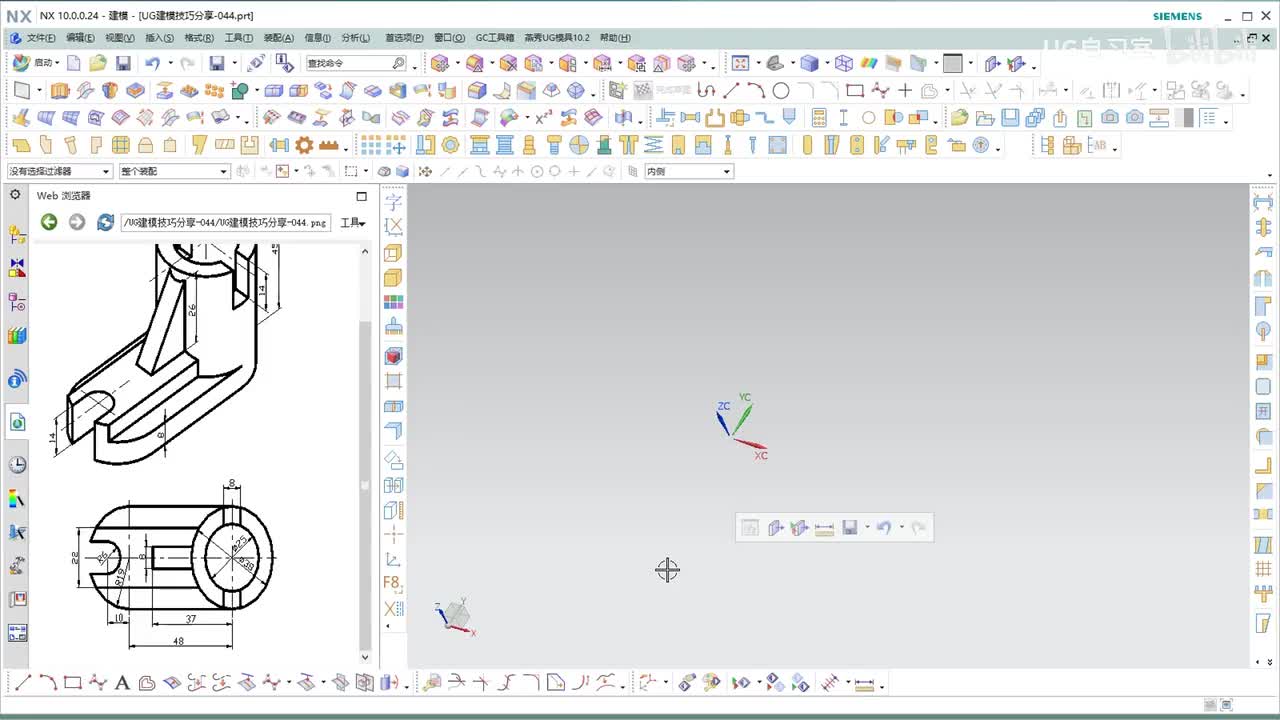Viewport: 1280px width, 720px height.
Task: Open the 启动 dropdown arrow
Action: pyautogui.click(x=57, y=63)
